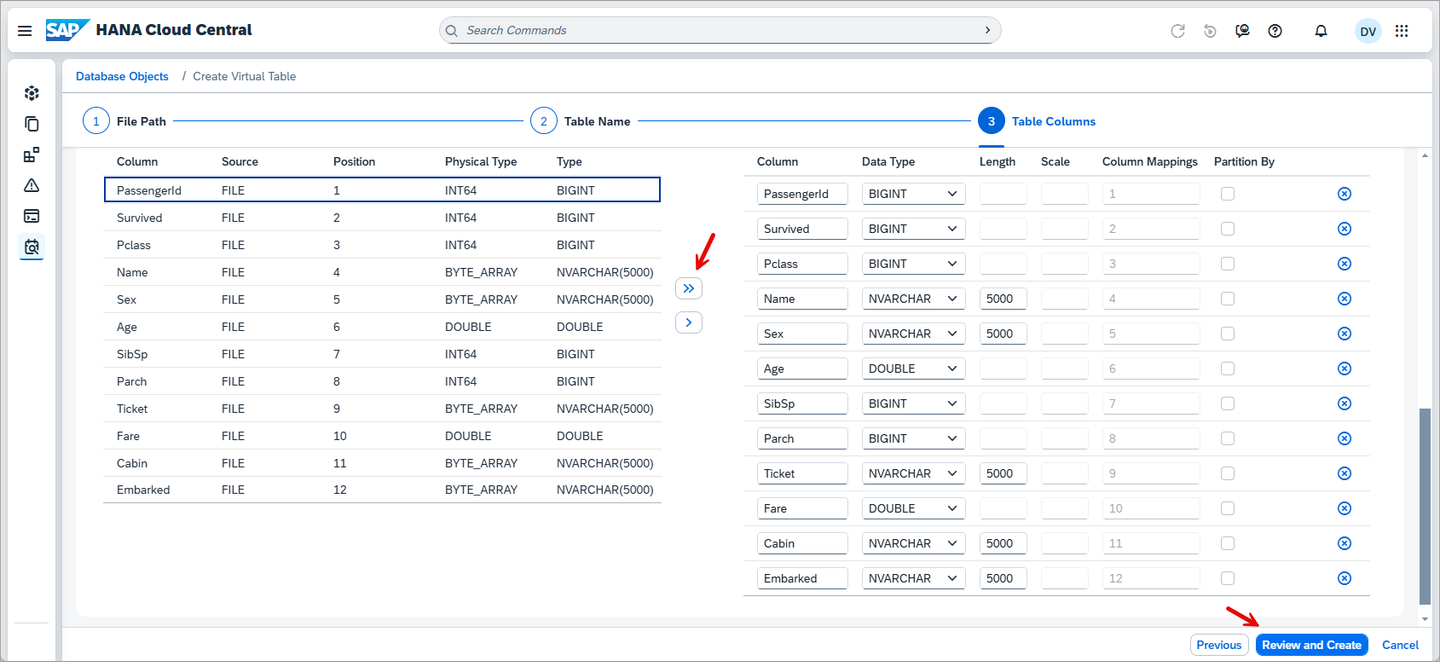
Task: Open Data Type dropdown for Survived
Action: tap(913, 229)
